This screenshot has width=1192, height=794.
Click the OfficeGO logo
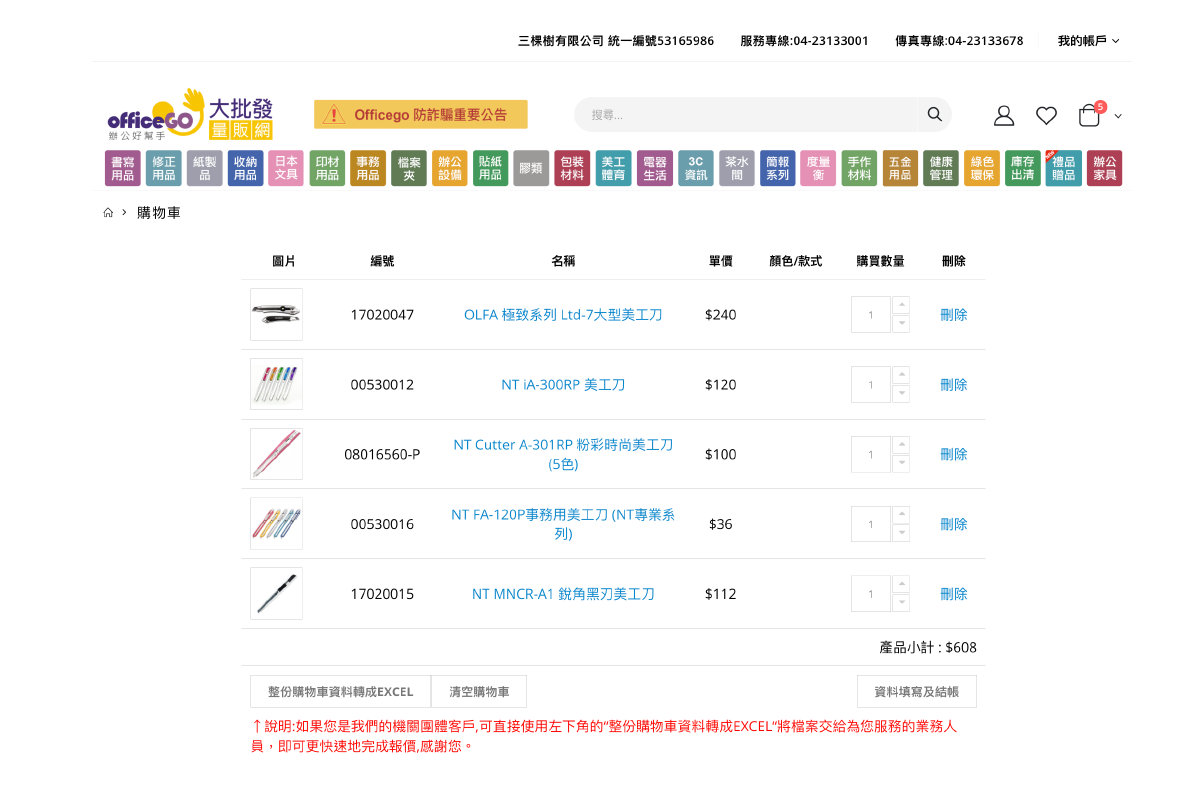pos(190,115)
